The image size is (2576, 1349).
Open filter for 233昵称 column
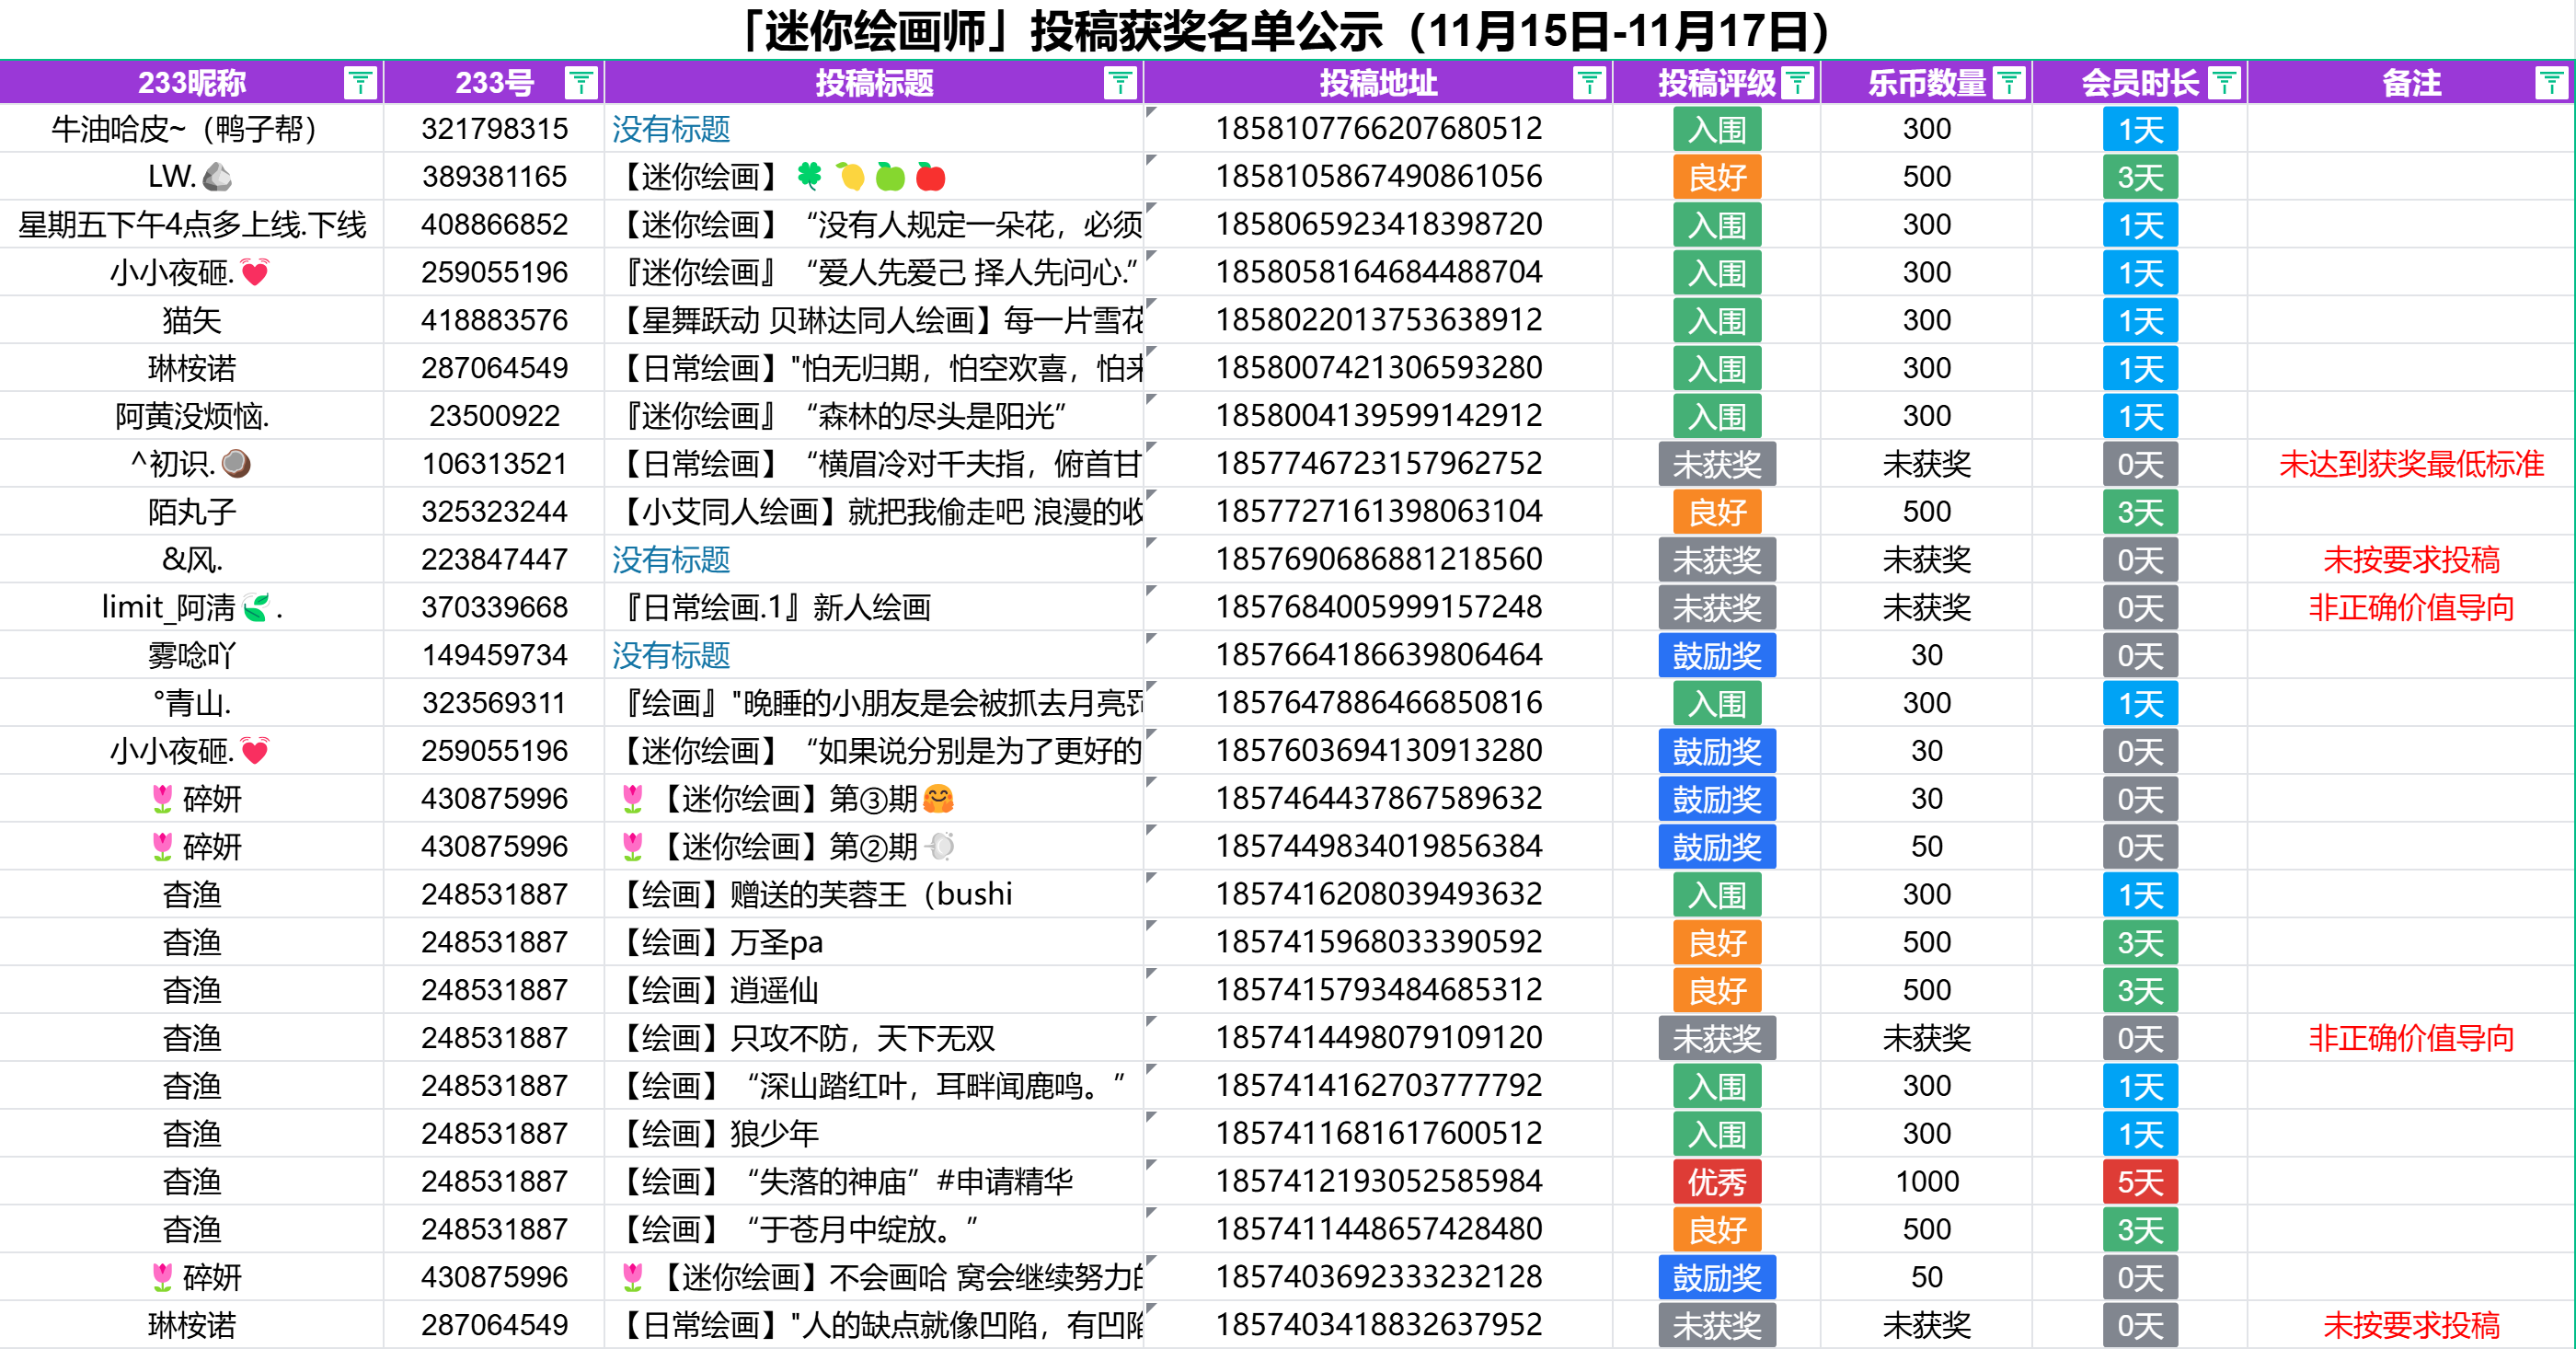pos(360,83)
